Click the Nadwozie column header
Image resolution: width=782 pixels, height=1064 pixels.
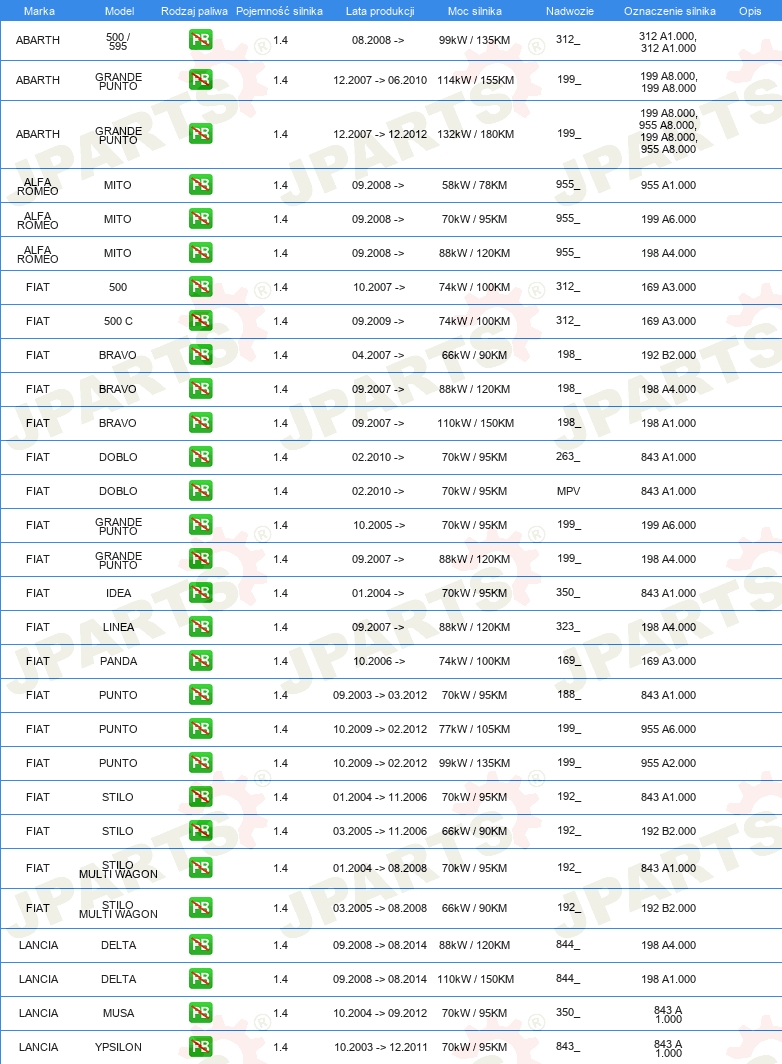pyautogui.click(x=570, y=11)
